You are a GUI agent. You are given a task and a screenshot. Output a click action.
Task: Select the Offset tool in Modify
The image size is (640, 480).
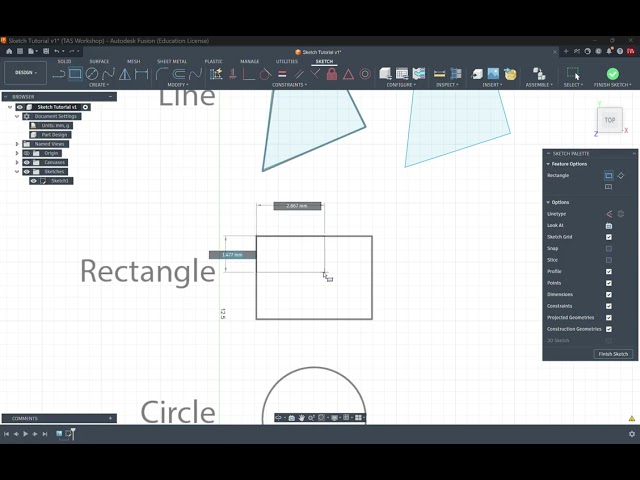coord(178,74)
